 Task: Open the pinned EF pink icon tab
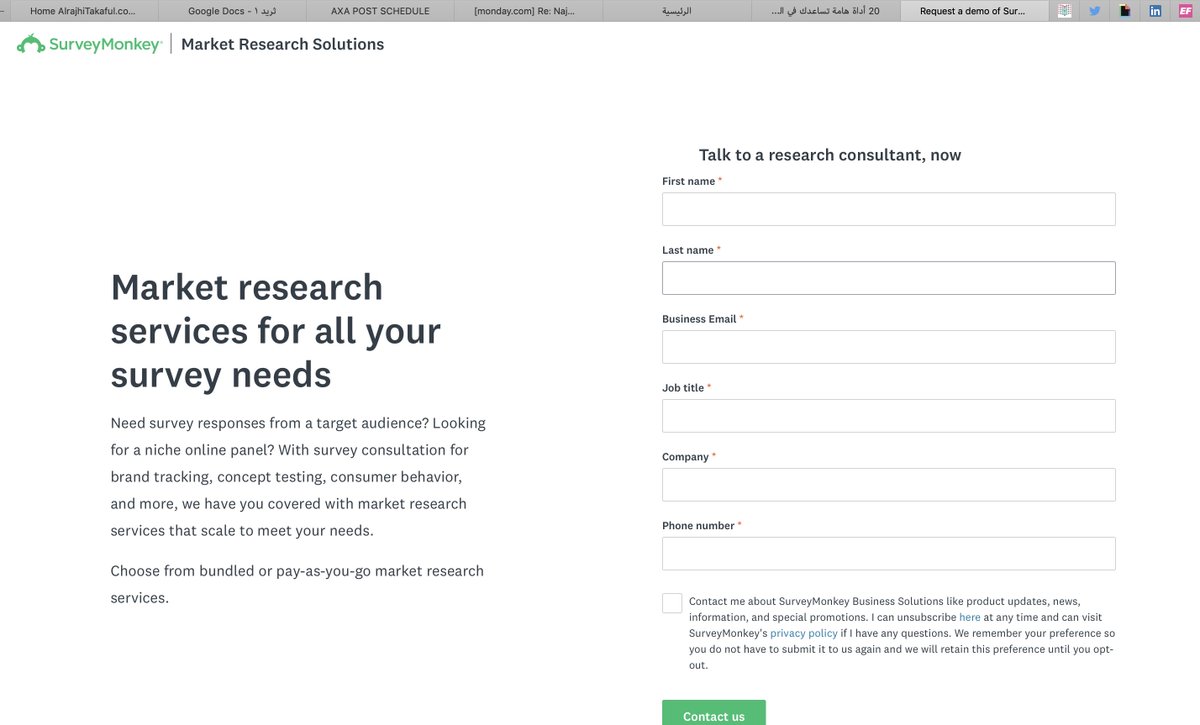[1185, 11]
